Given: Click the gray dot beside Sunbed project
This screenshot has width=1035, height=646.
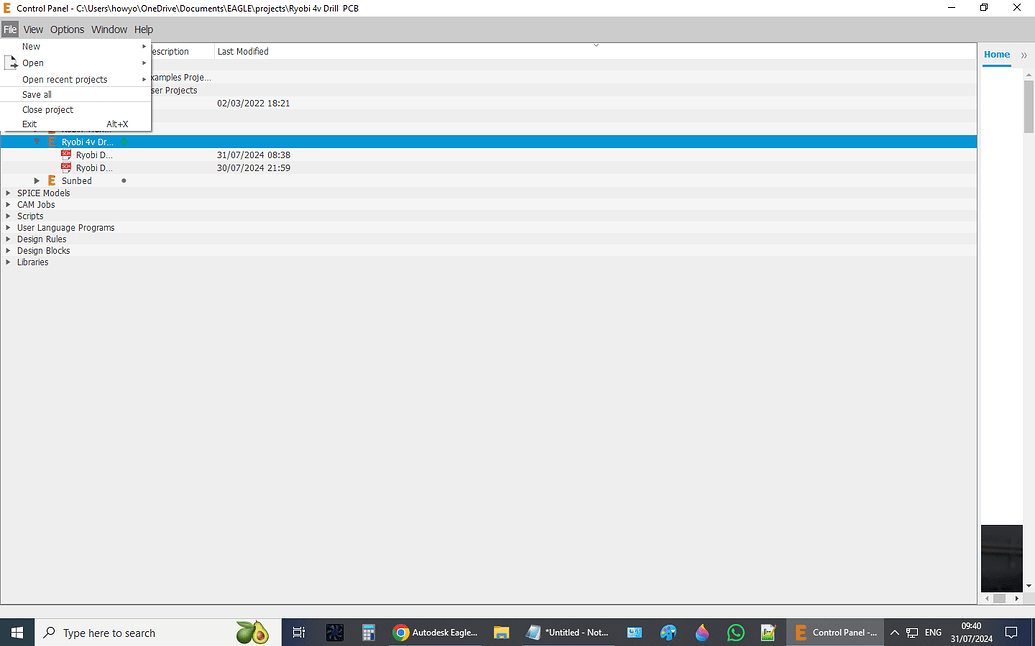Looking at the screenshot, I should [123, 181].
